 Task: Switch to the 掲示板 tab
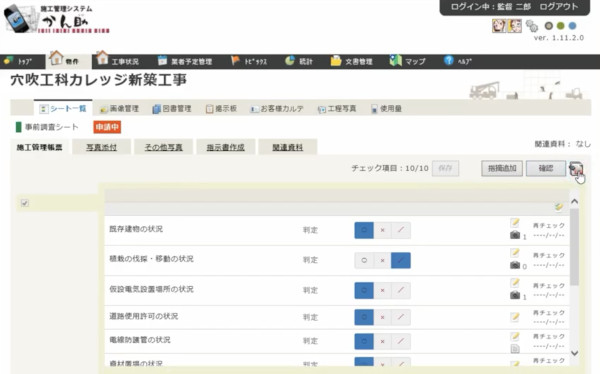pyautogui.click(x=222, y=109)
